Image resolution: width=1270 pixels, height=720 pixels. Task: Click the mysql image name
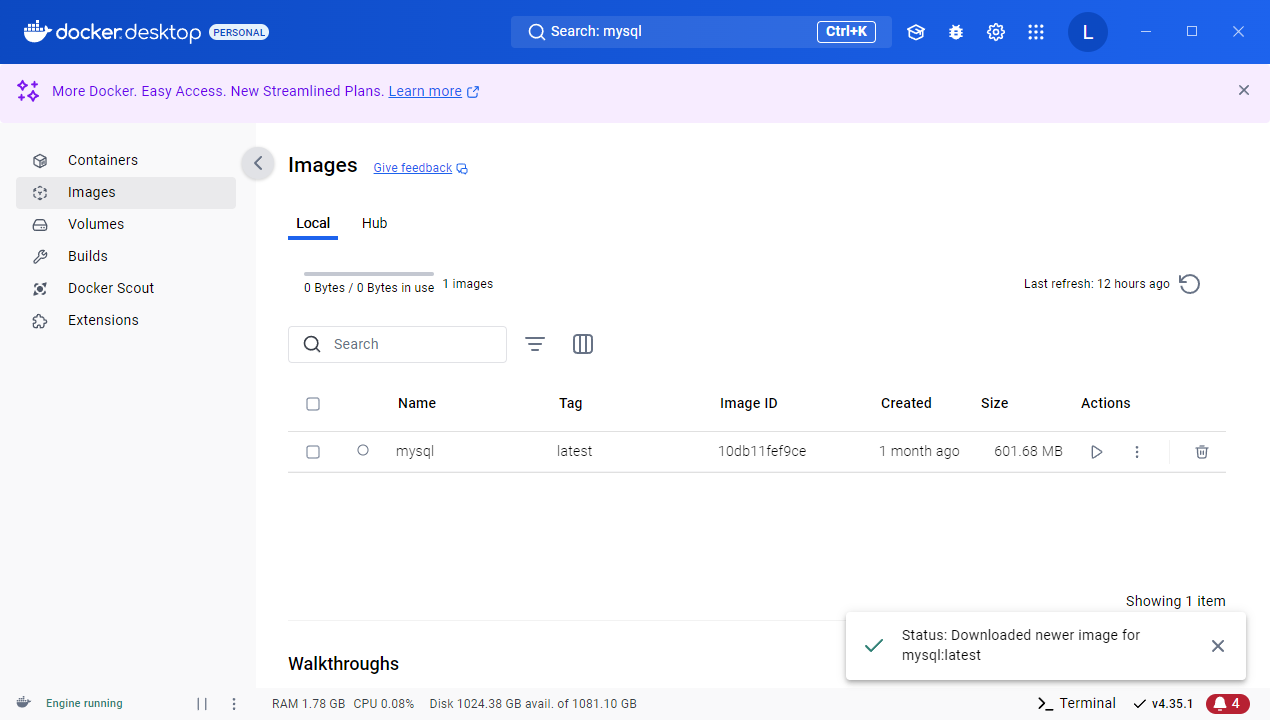point(415,451)
